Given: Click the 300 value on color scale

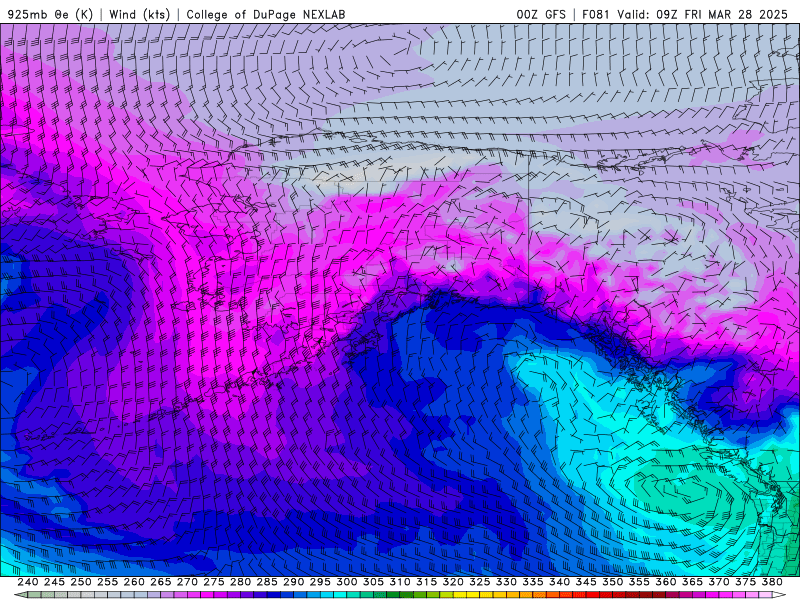Looking at the screenshot, I should [x=346, y=582].
